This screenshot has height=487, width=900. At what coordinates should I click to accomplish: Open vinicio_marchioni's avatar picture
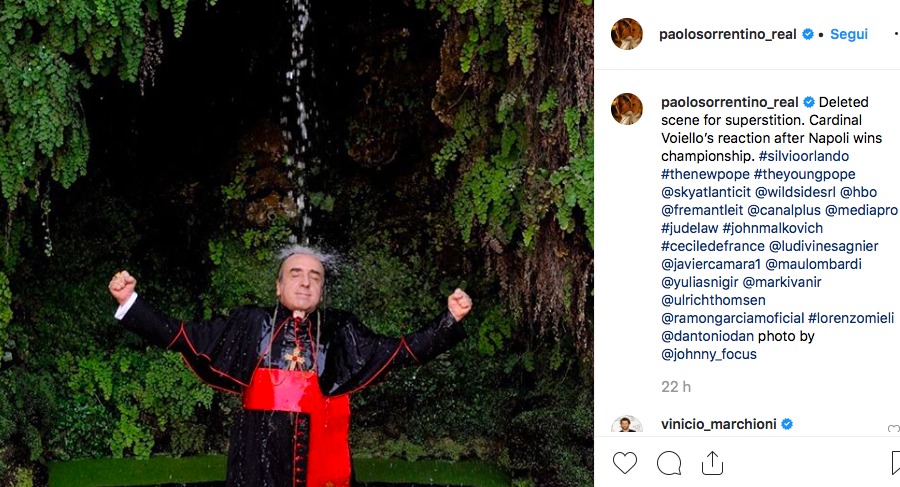pyautogui.click(x=627, y=425)
